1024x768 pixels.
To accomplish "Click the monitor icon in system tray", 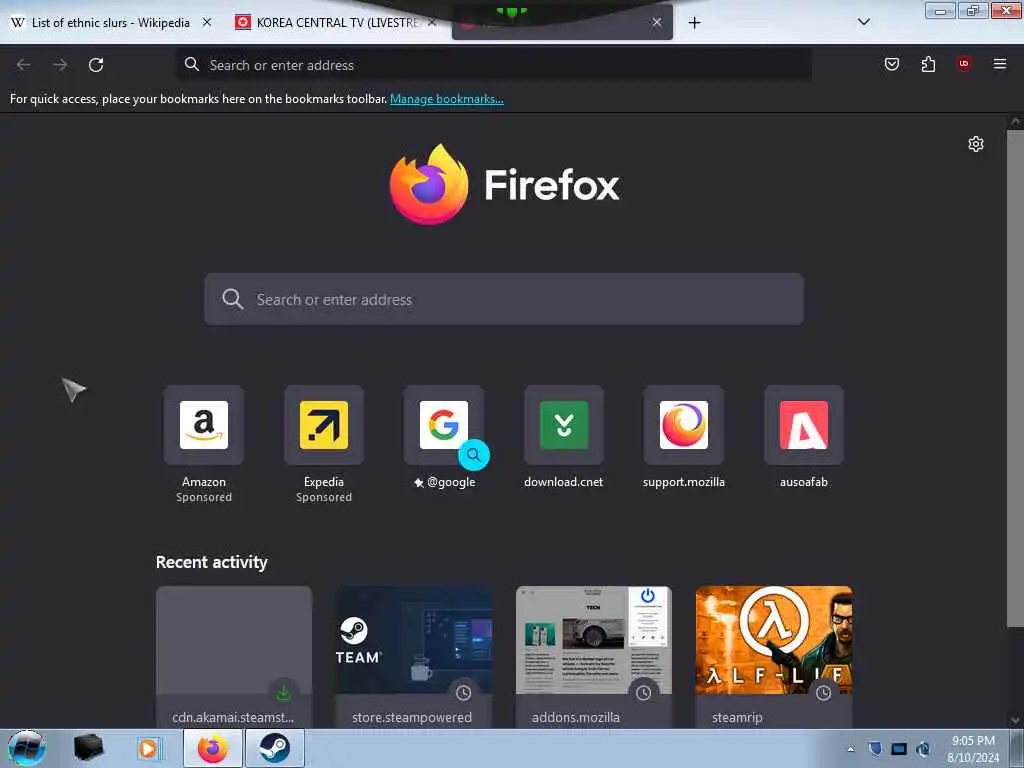I will pos(899,749).
